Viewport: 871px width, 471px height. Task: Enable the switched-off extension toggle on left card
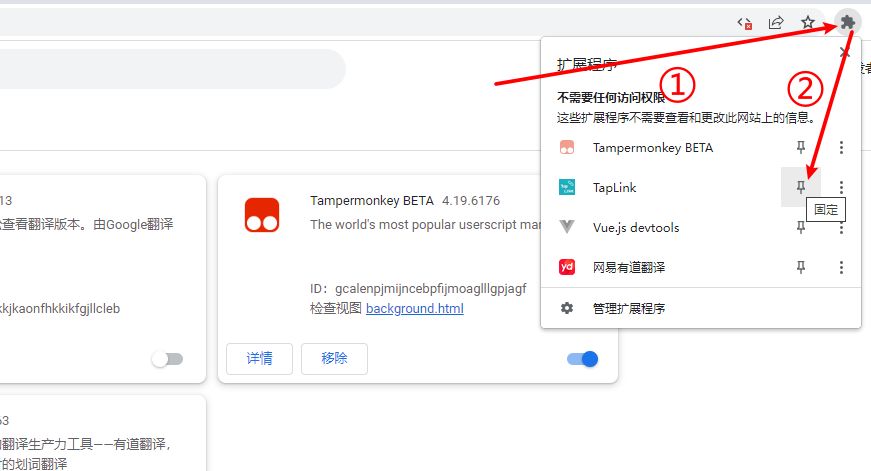tap(167, 359)
